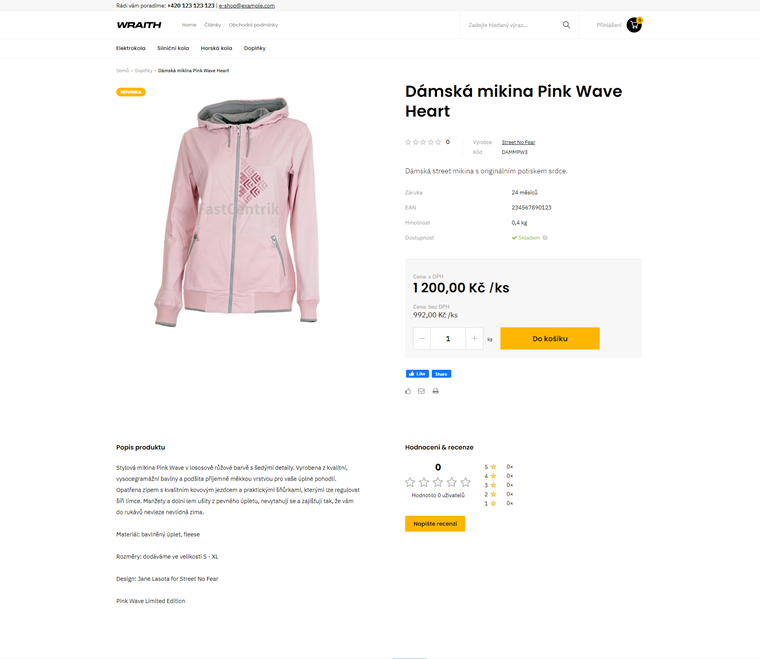Increase quantity with plus button
This screenshot has width=760, height=659.
pos(474,338)
